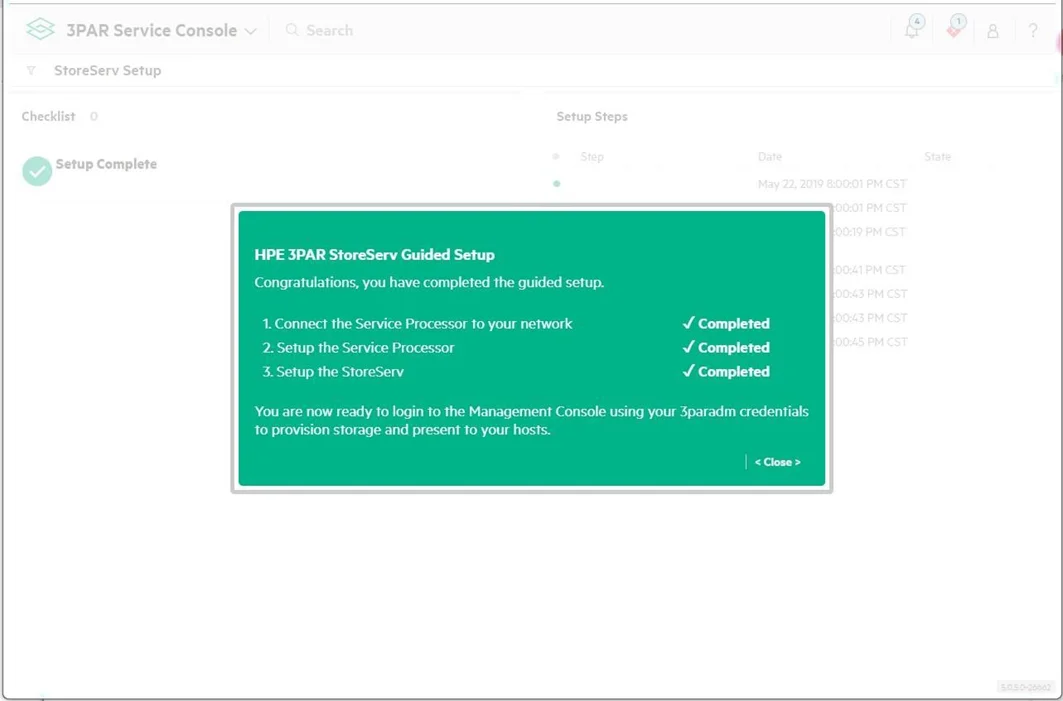This screenshot has height=701, width=1063.
Task: Click 'Setup the Service Processor' step text
Action: 365,347
